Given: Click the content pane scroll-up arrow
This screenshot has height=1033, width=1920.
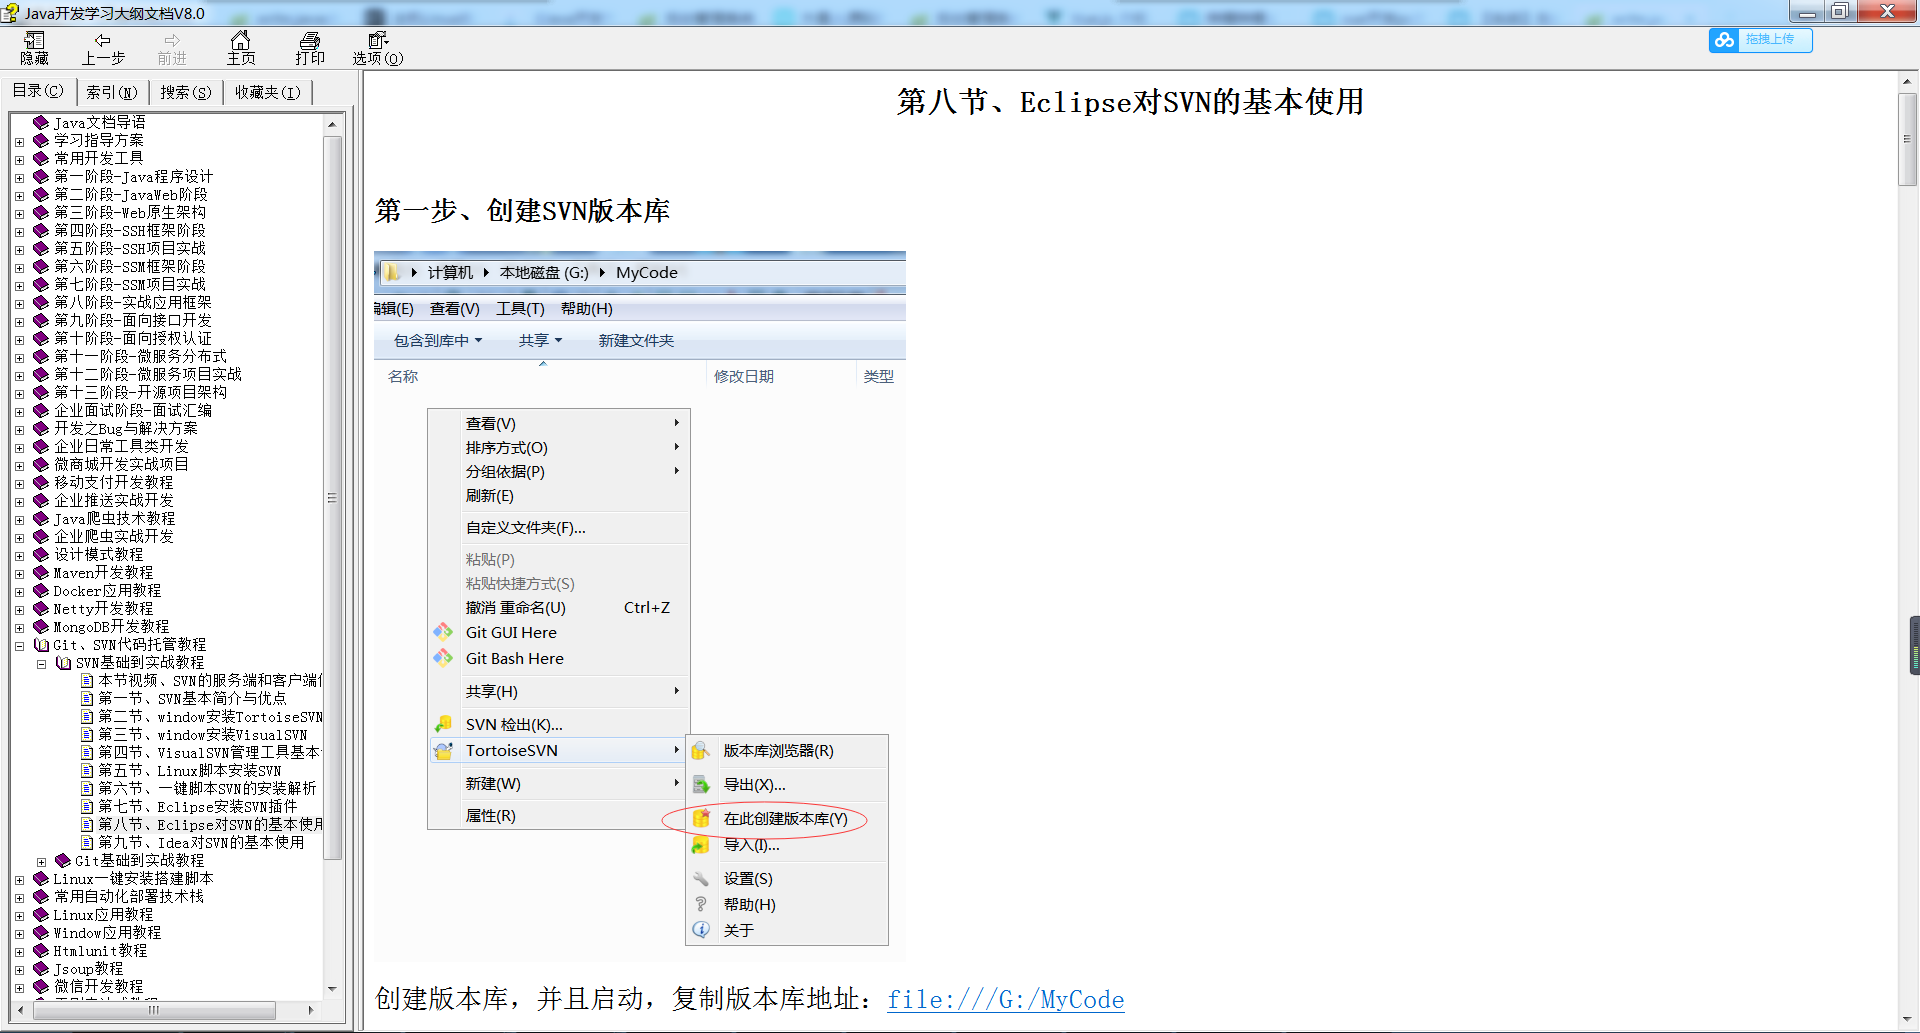Looking at the screenshot, I should pyautogui.click(x=1907, y=83).
